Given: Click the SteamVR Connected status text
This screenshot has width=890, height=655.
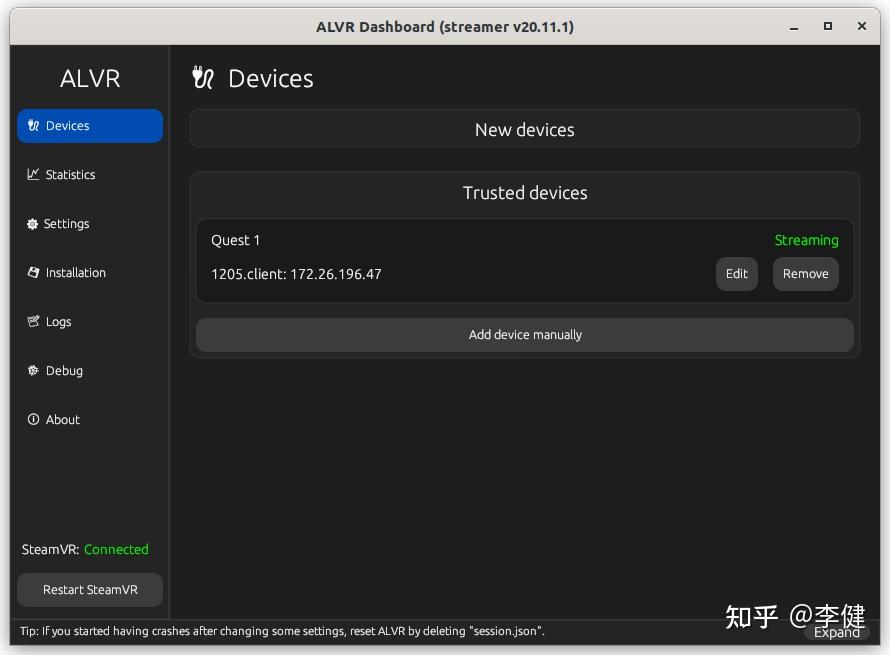Looking at the screenshot, I should coord(116,549).
